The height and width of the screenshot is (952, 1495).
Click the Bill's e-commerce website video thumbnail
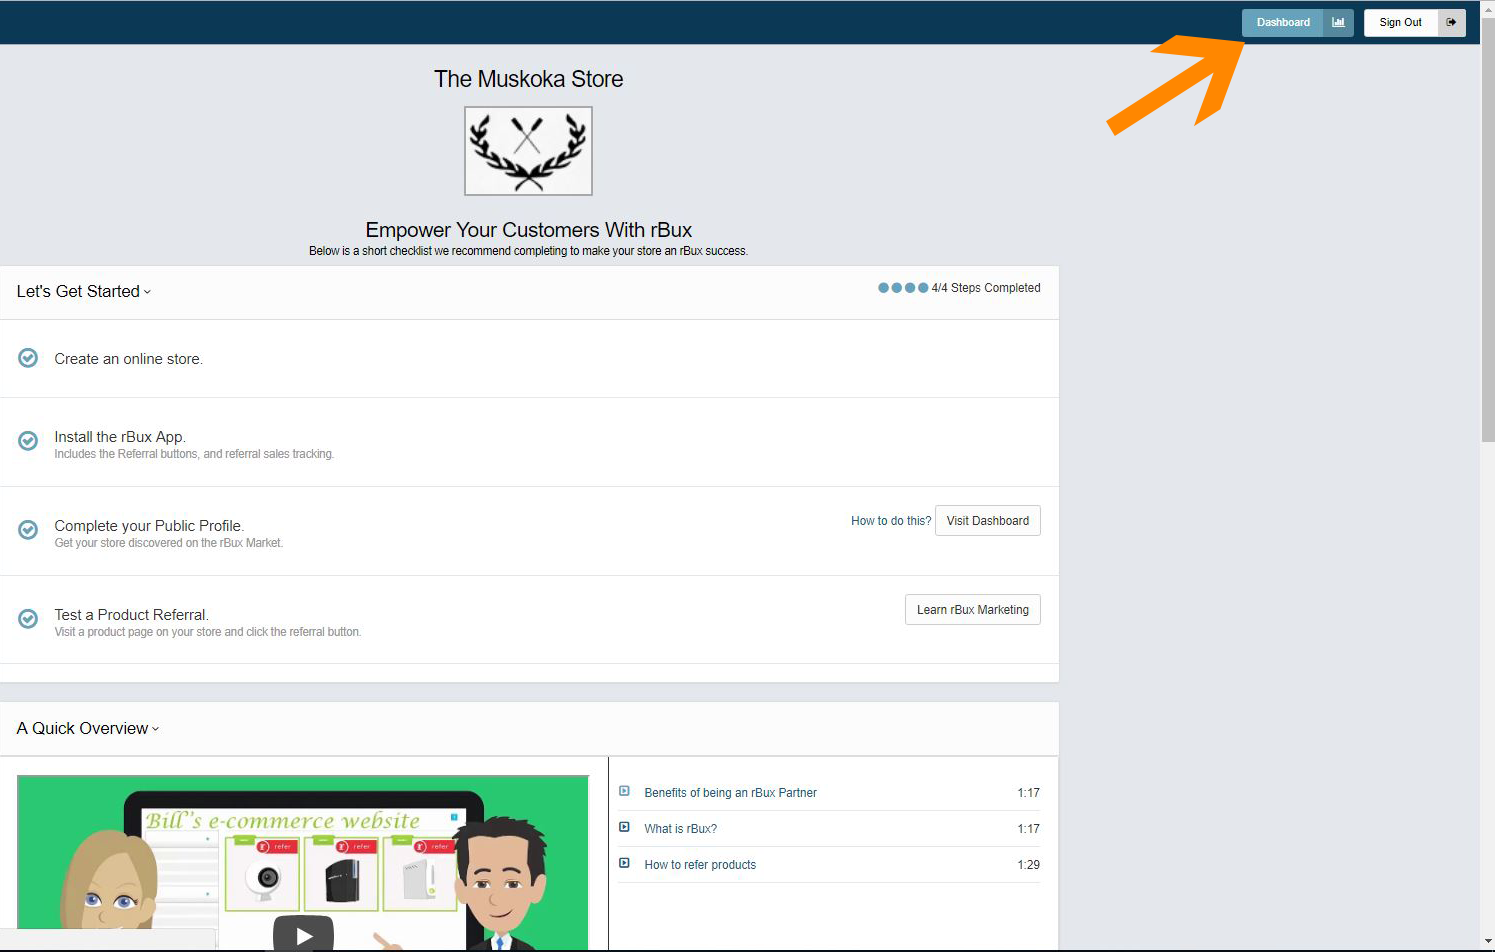point(303,863)
